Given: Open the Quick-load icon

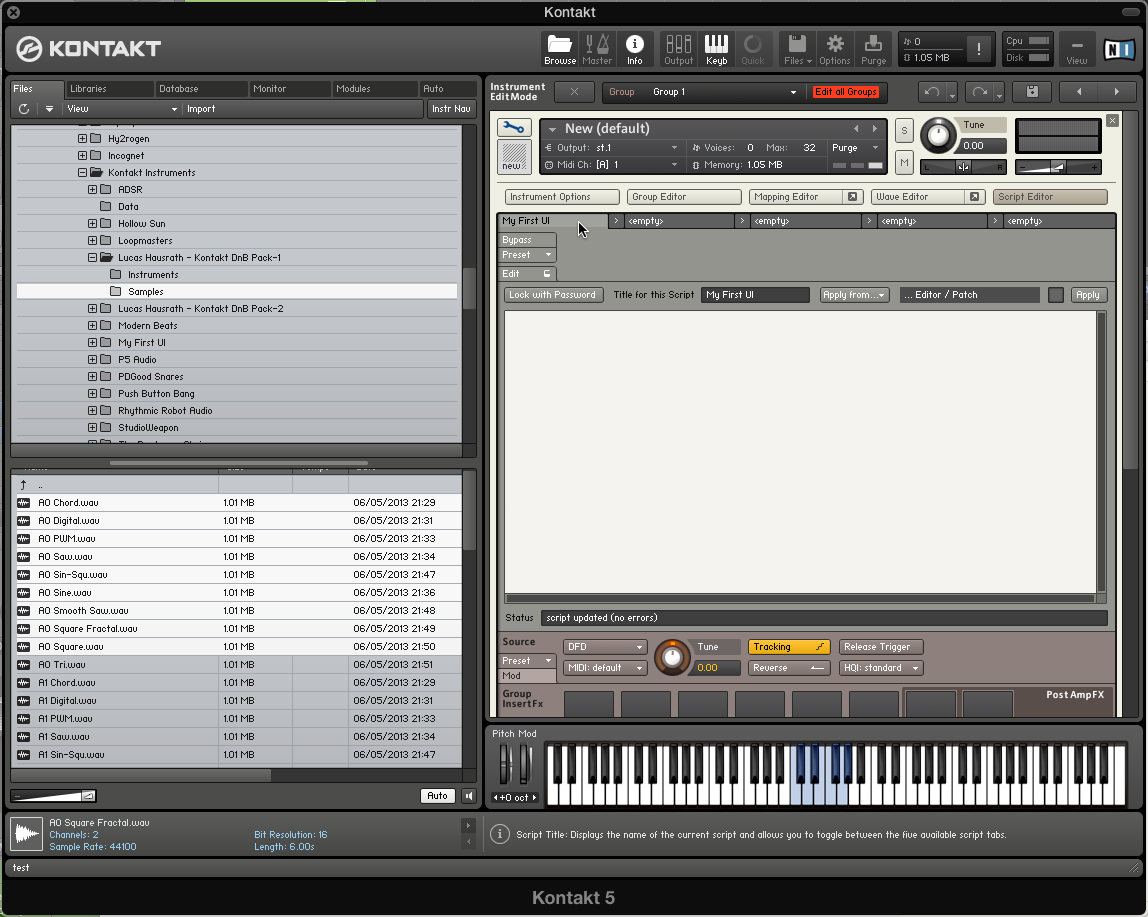Looking at the screenshot, I should pos(753,49).
